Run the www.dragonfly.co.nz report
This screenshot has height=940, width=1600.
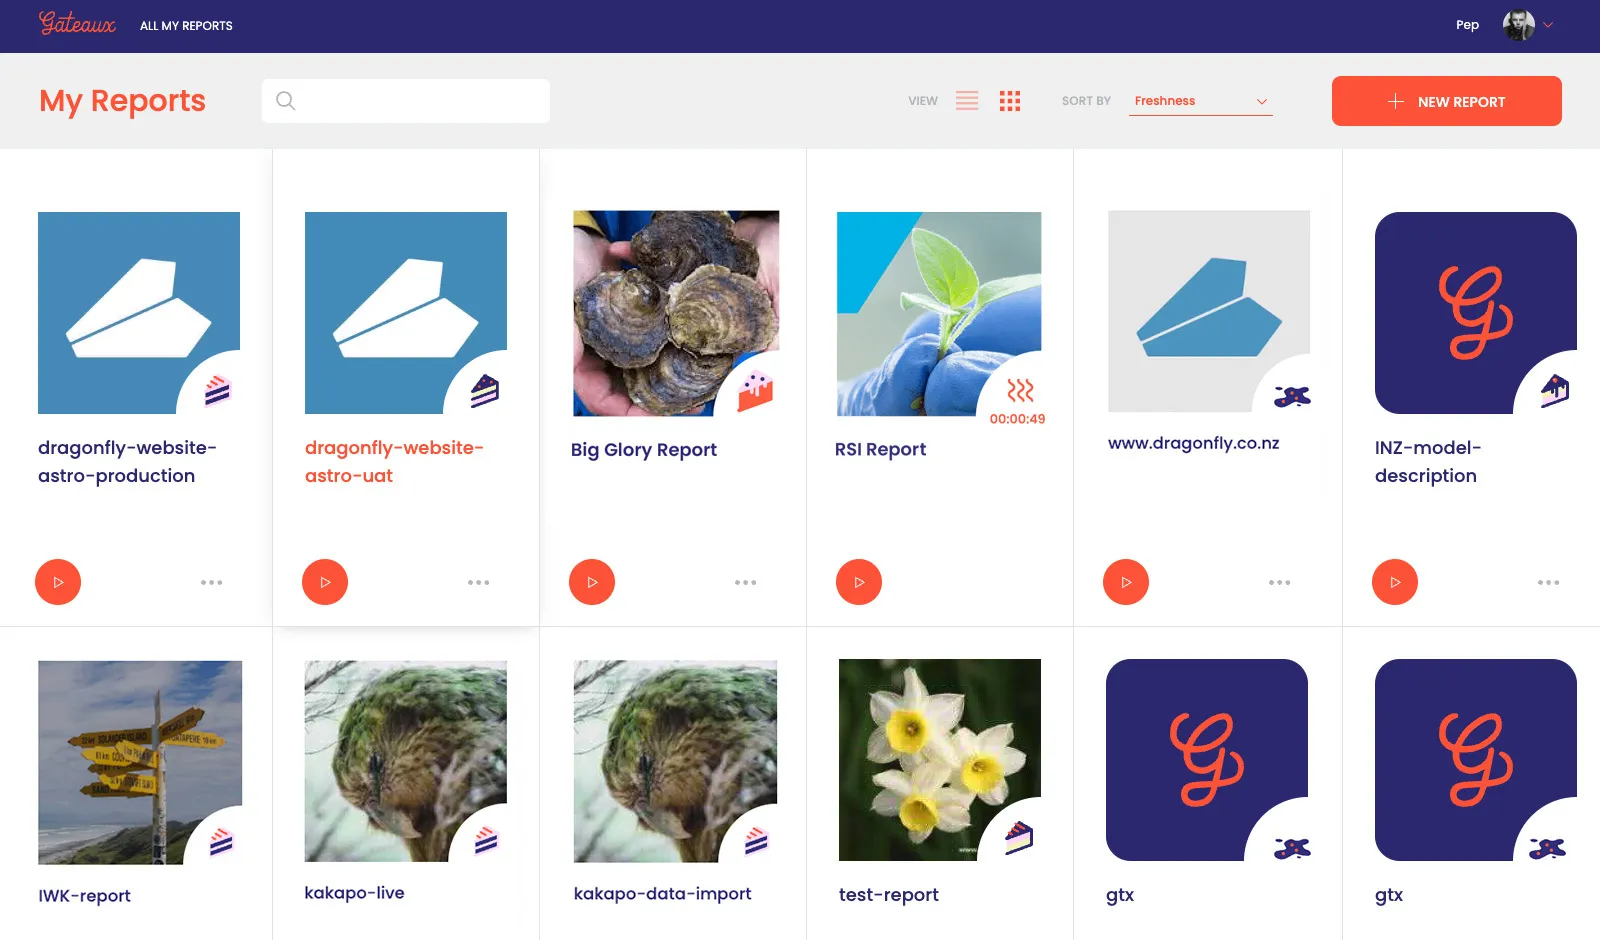pos(1126,582)
